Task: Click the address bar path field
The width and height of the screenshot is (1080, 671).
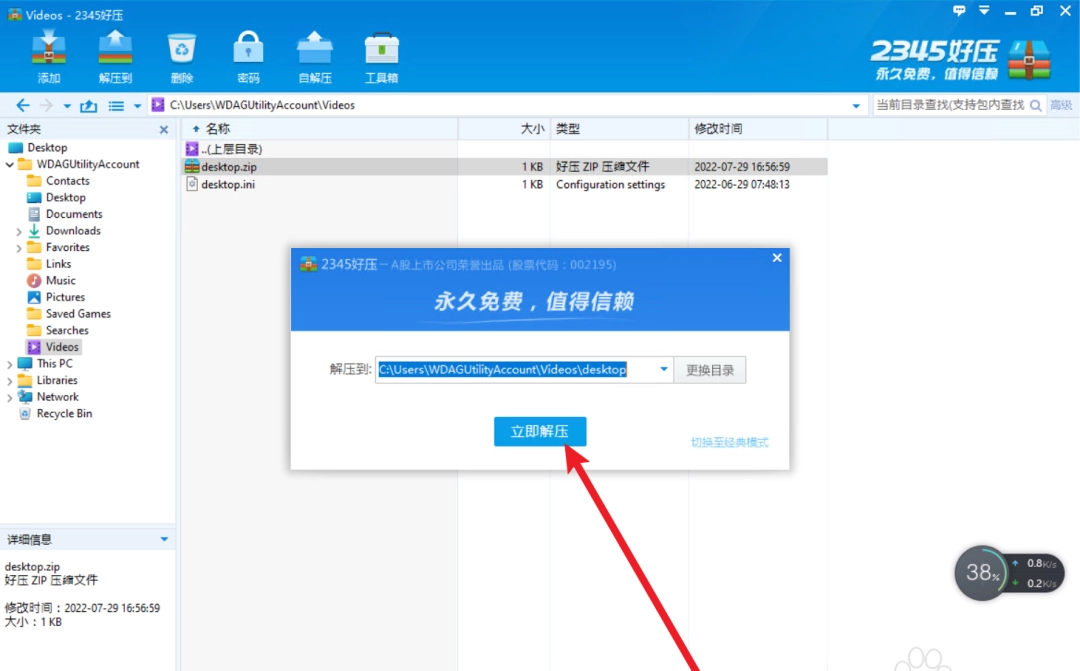Action: point(506,105)
